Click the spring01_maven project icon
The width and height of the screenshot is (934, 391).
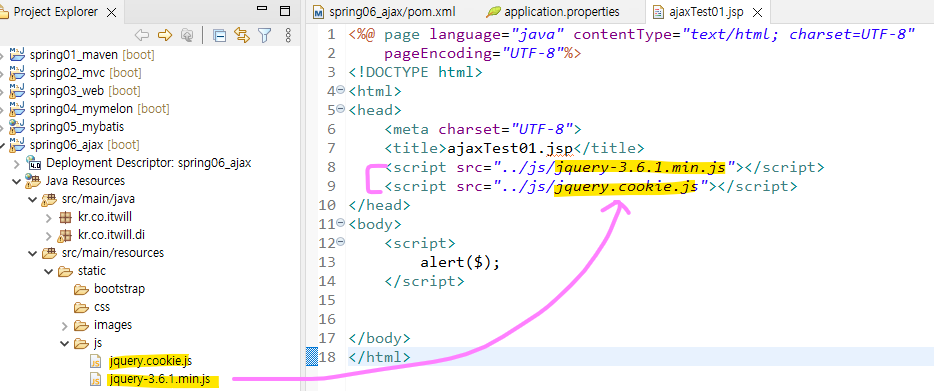tap(17, 55)
